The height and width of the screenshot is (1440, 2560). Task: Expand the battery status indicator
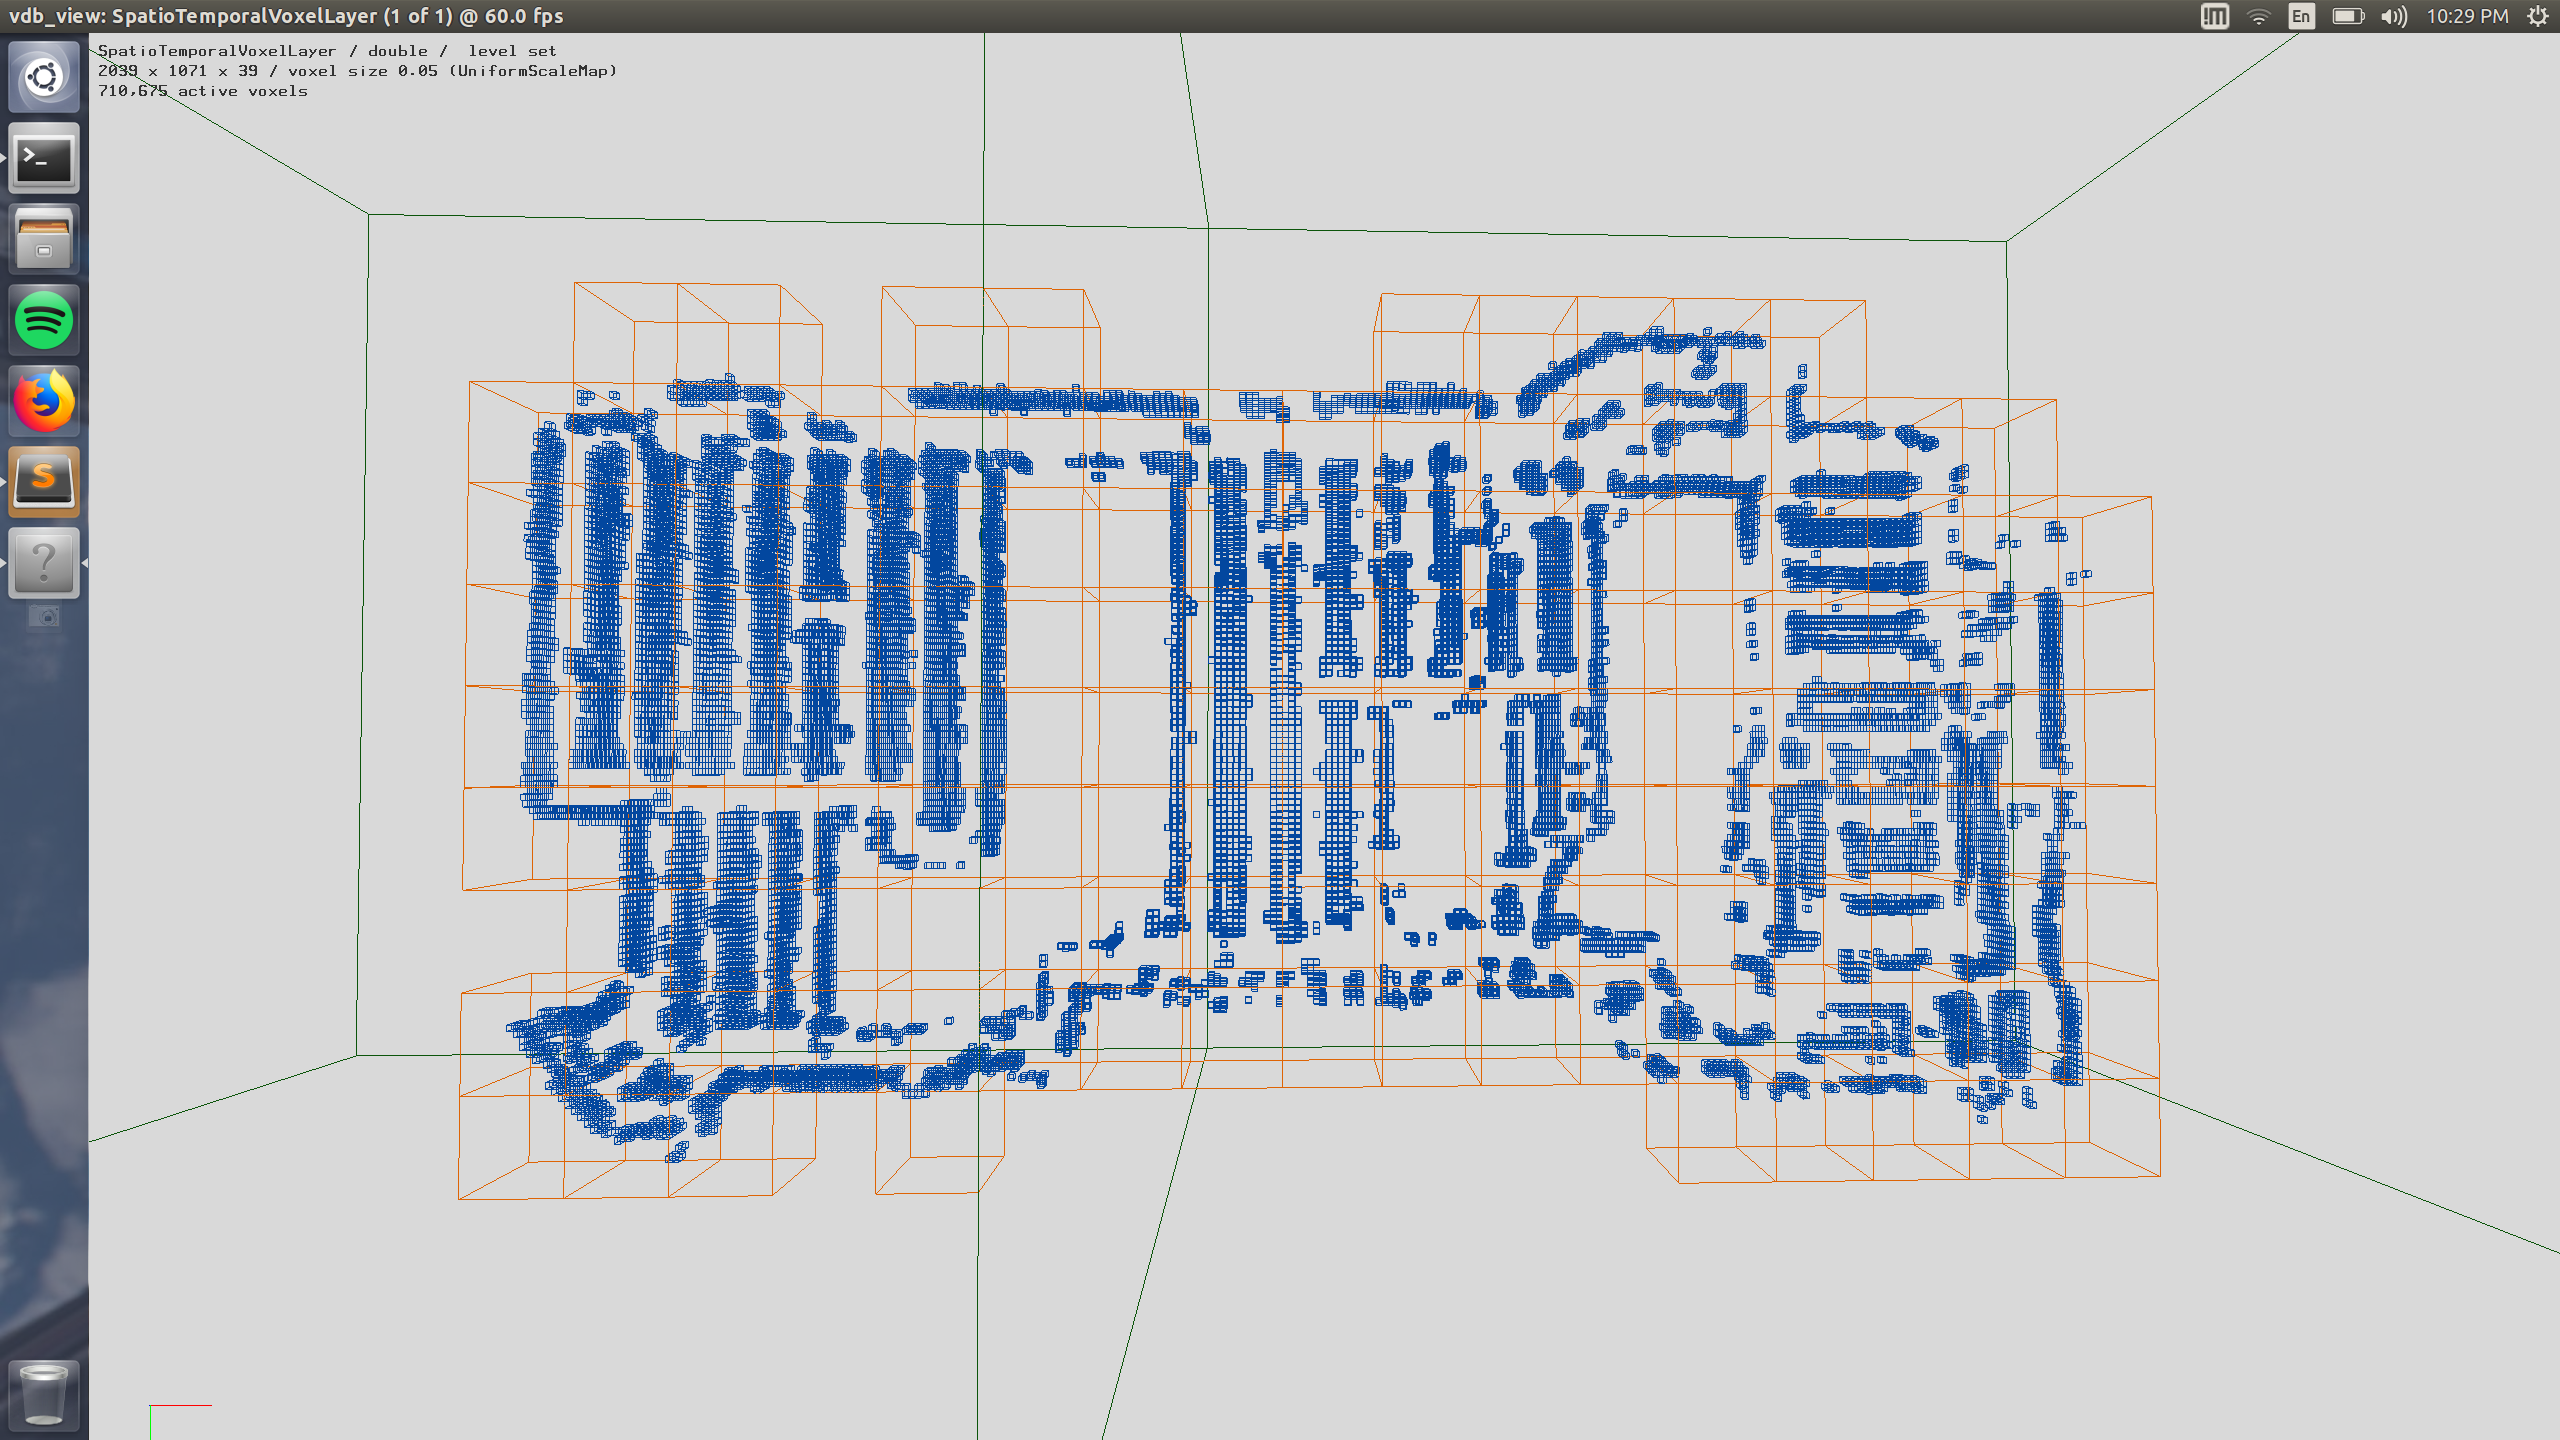tap(2347, 16)
